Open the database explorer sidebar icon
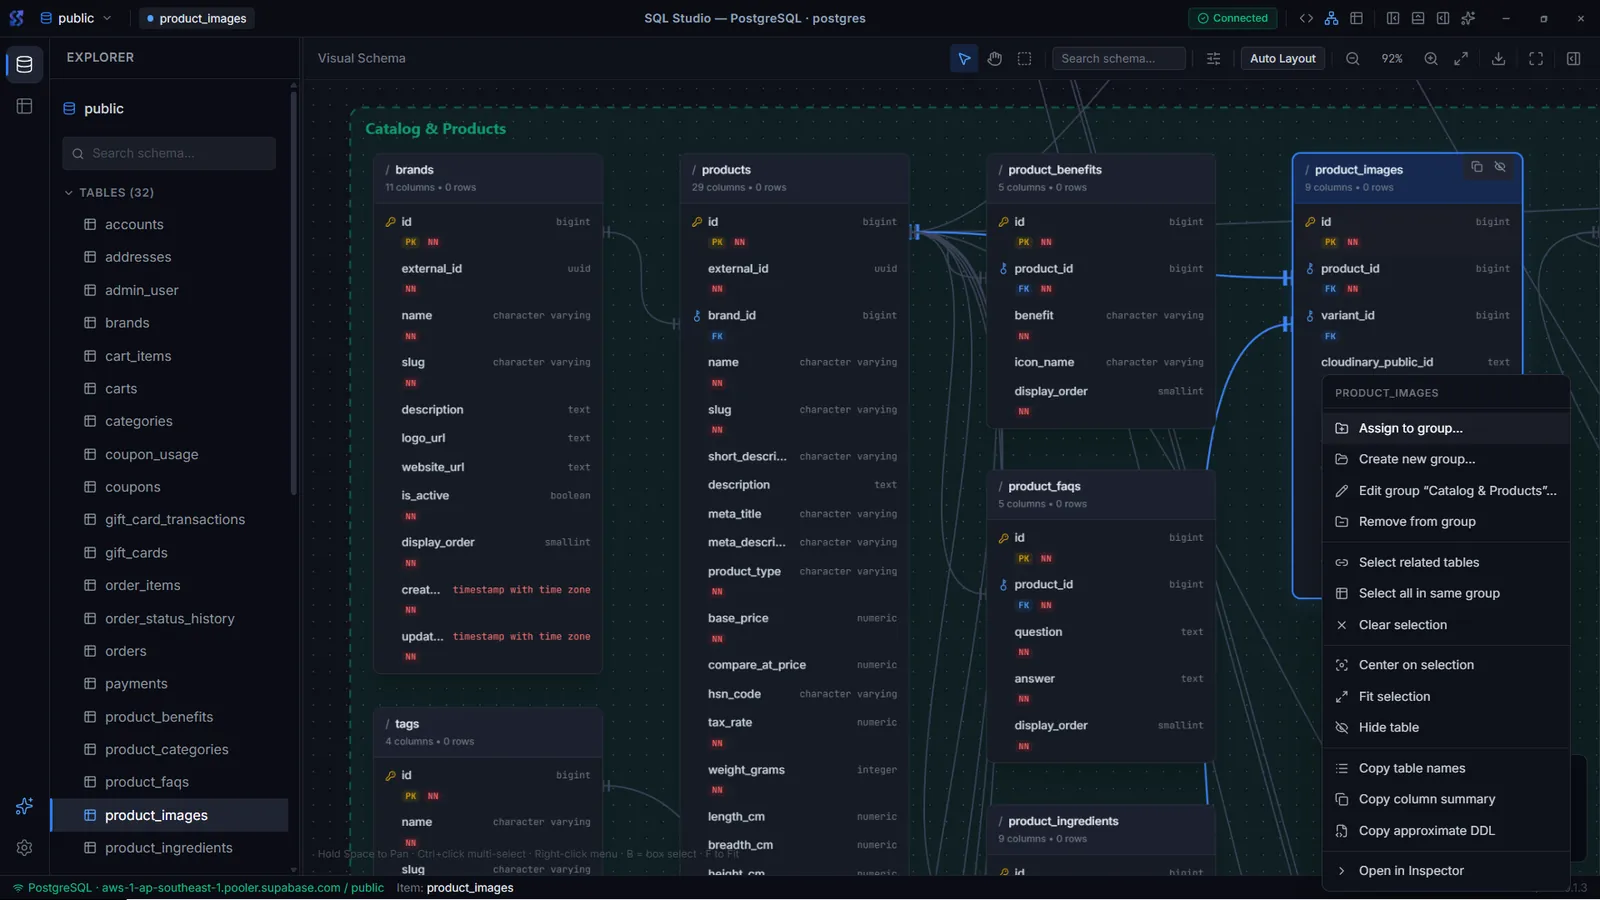 [24, 65]
